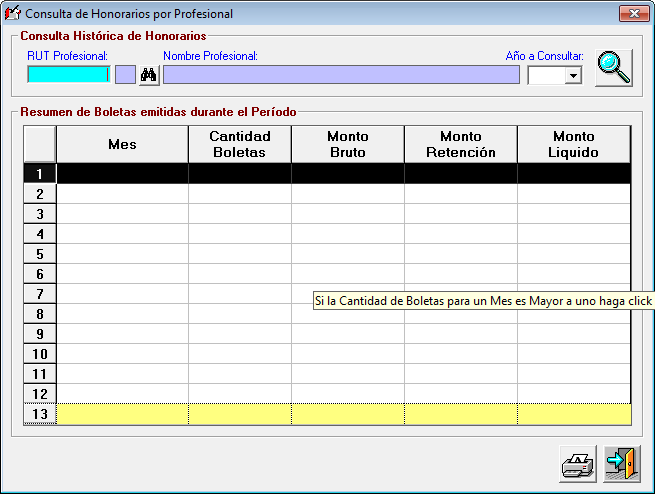Click the exit door icon
Image resolution: width=655 pixels, height=494 pixels.
(x=622, y=464)
